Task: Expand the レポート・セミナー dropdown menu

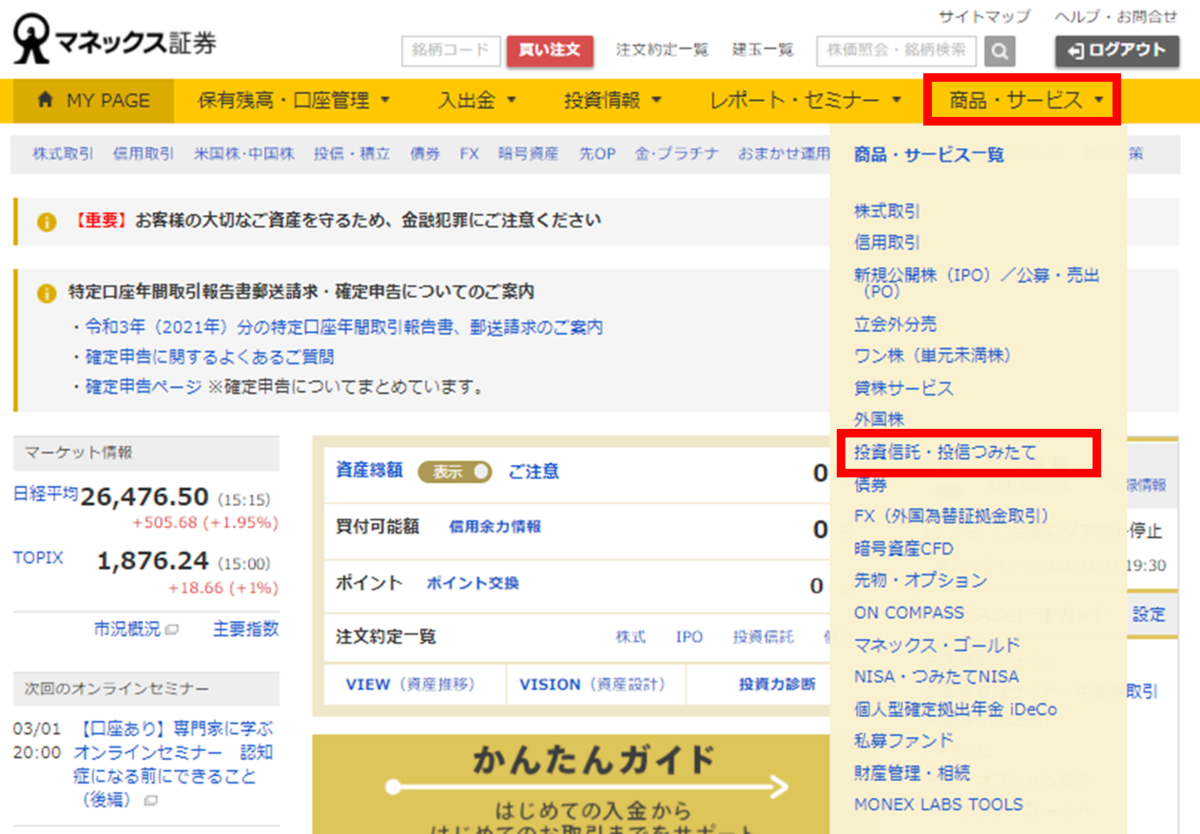Action: (x=805, y=100)
